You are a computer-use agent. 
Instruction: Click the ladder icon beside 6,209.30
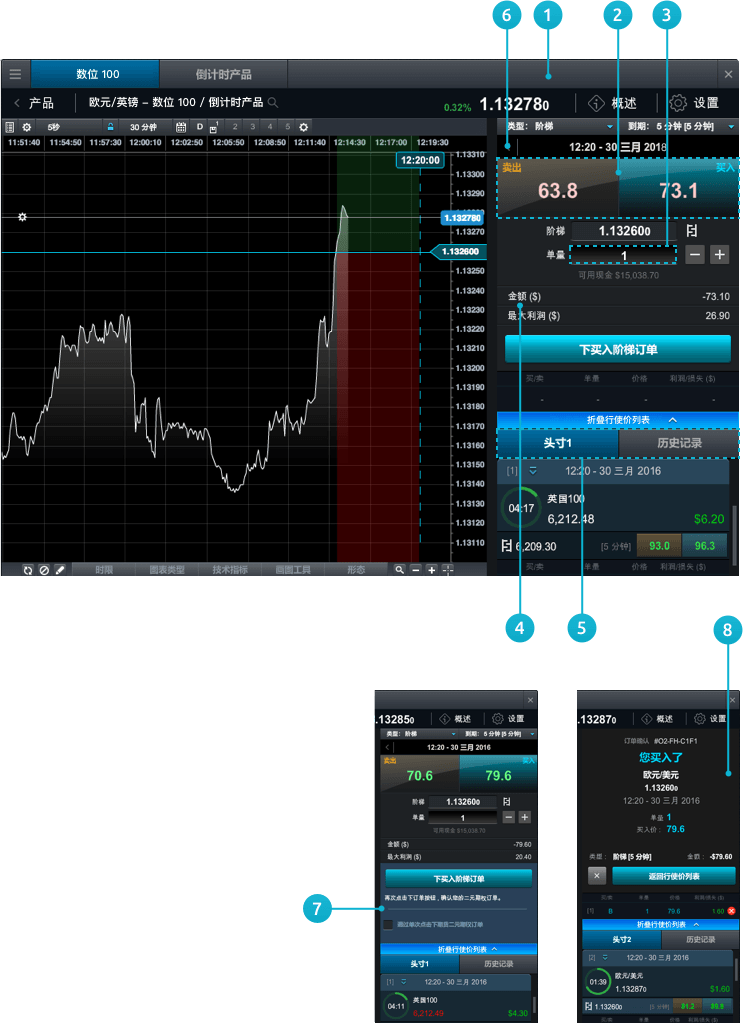click(x=507, y=545)
